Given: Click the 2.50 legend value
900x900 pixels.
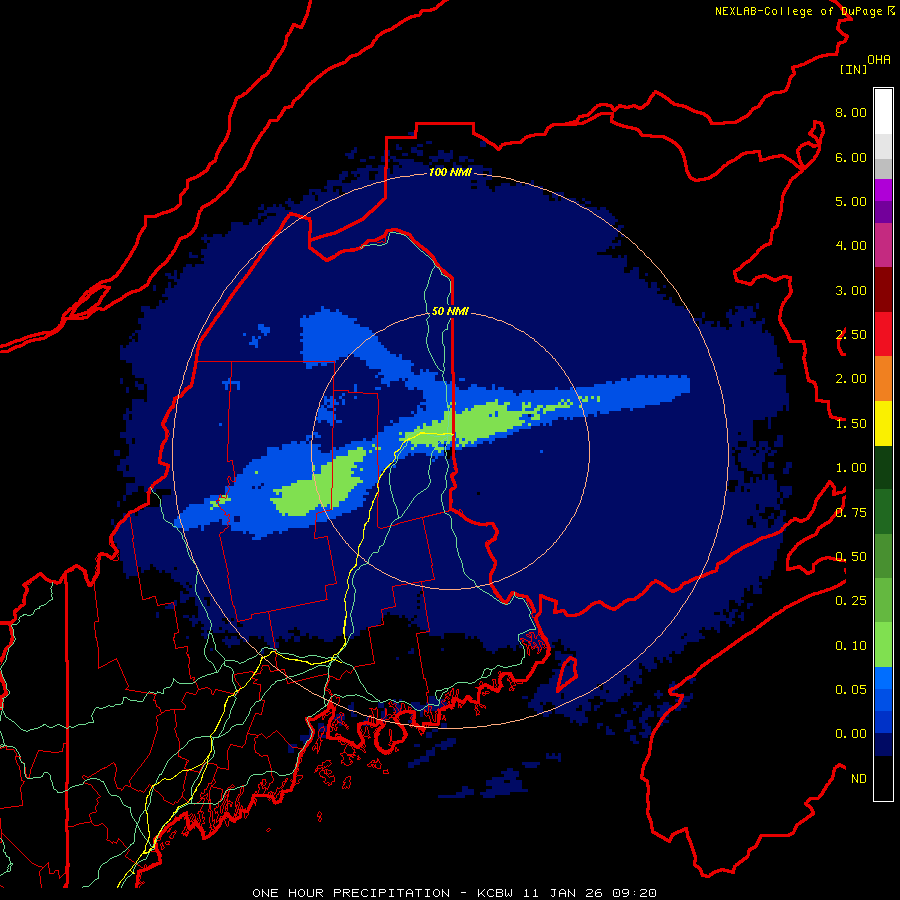Looking at the screenshot, I should [x=851, y=335].
